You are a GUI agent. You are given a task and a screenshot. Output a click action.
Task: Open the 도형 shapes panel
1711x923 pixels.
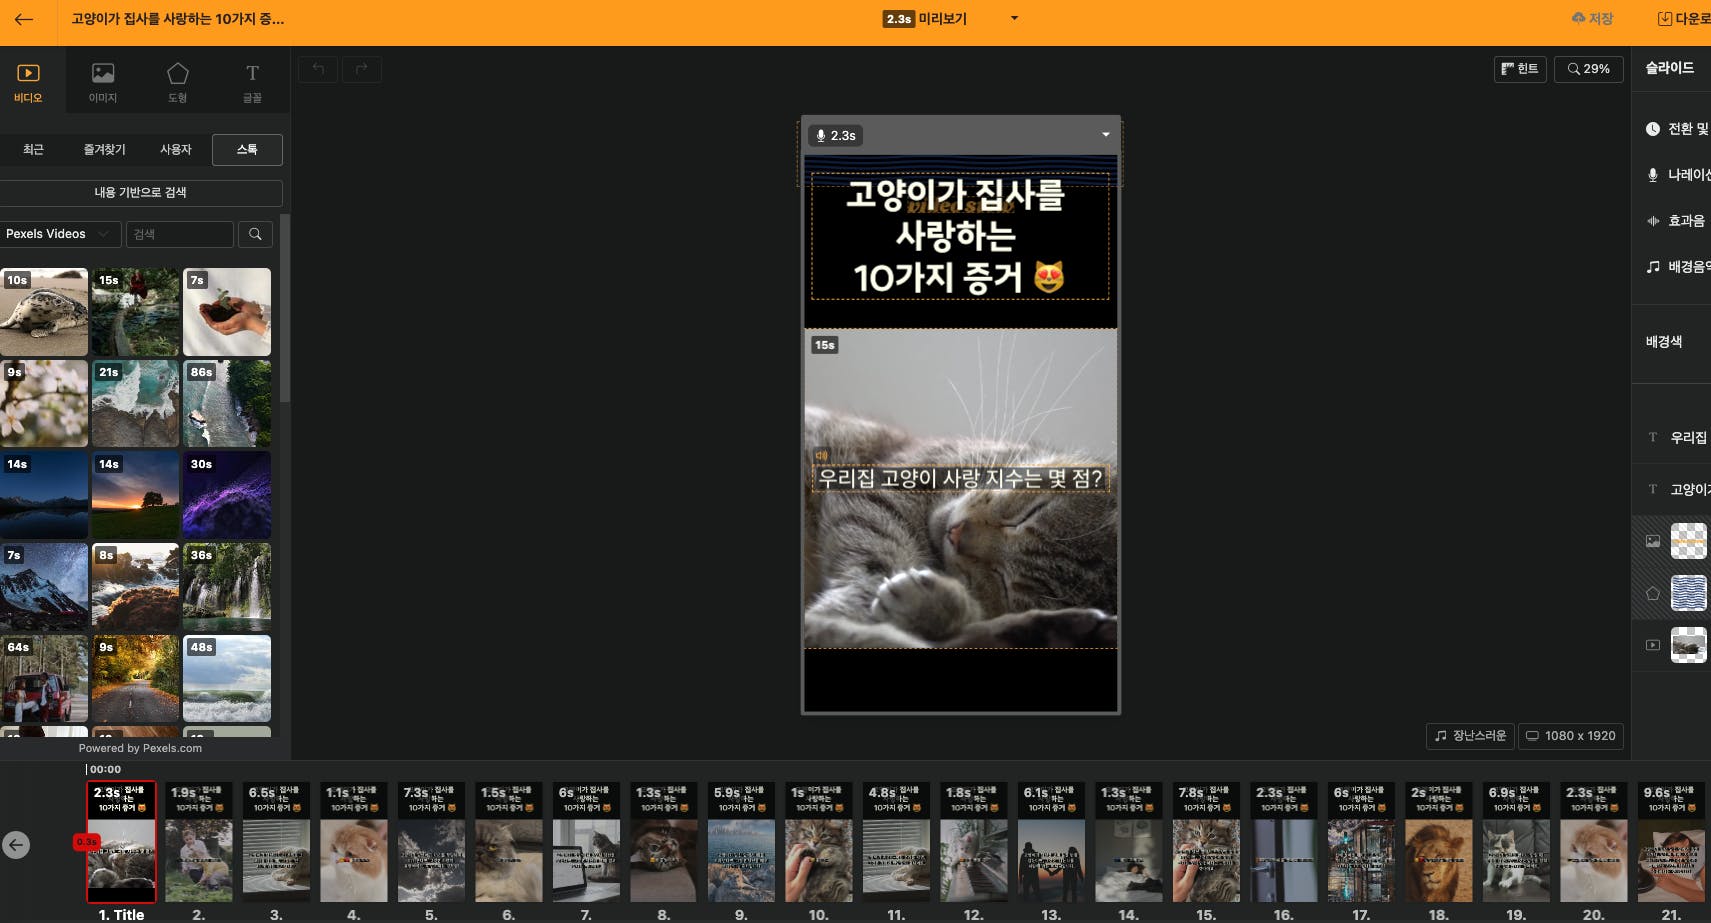(177, 82)
